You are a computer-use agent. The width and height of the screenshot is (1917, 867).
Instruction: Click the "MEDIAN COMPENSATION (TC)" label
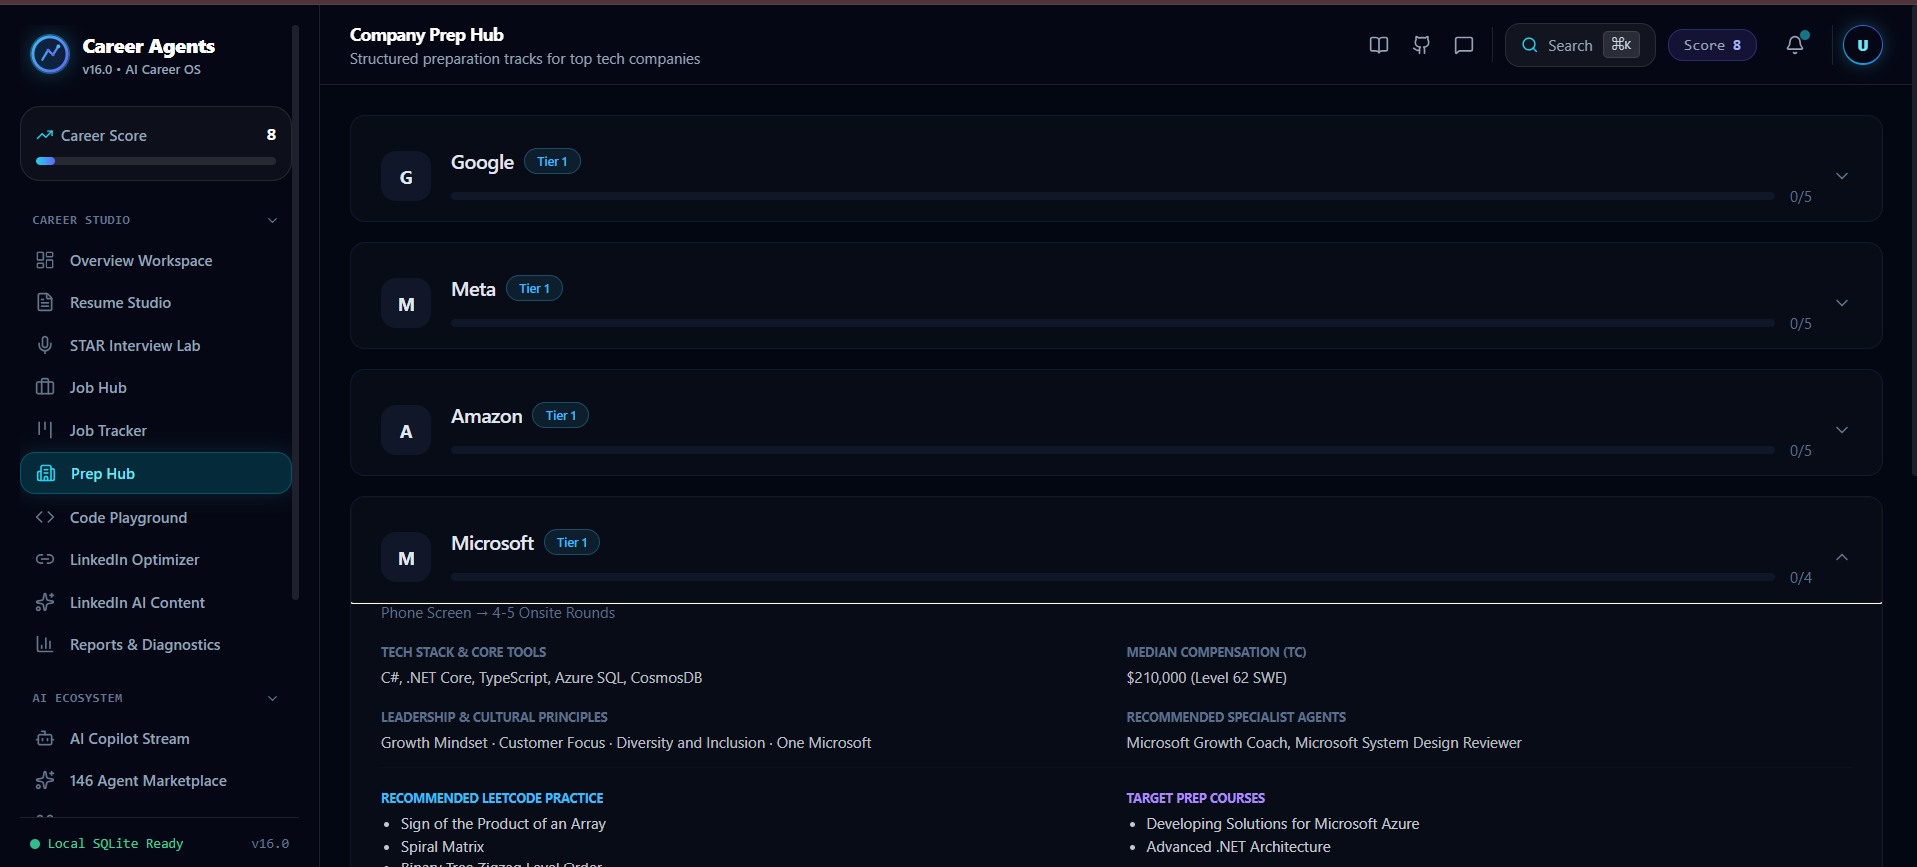1216,652
